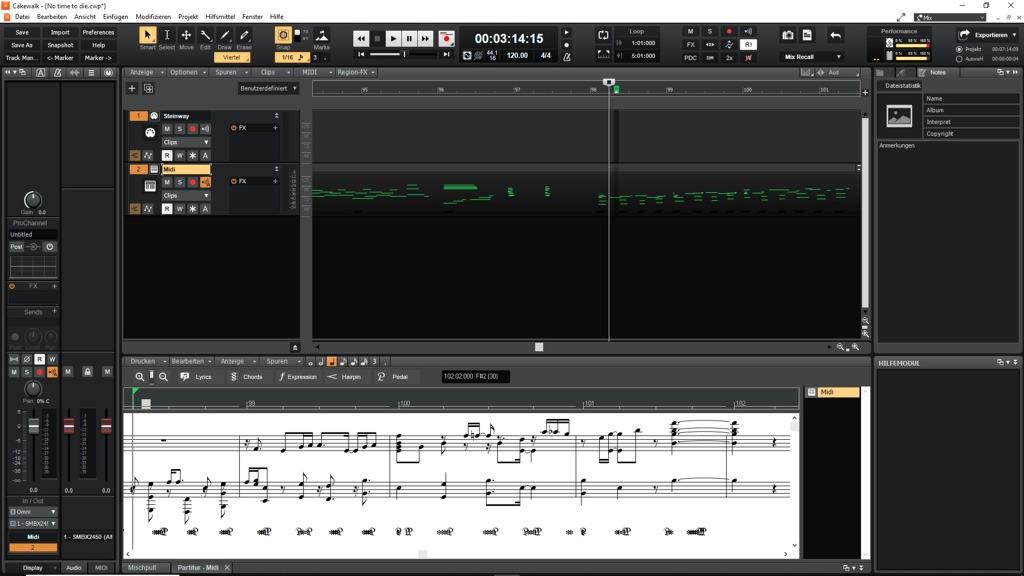1024x576 pixels.
Task: Select the Auswahl radio button
Action: tap(959, 59)
